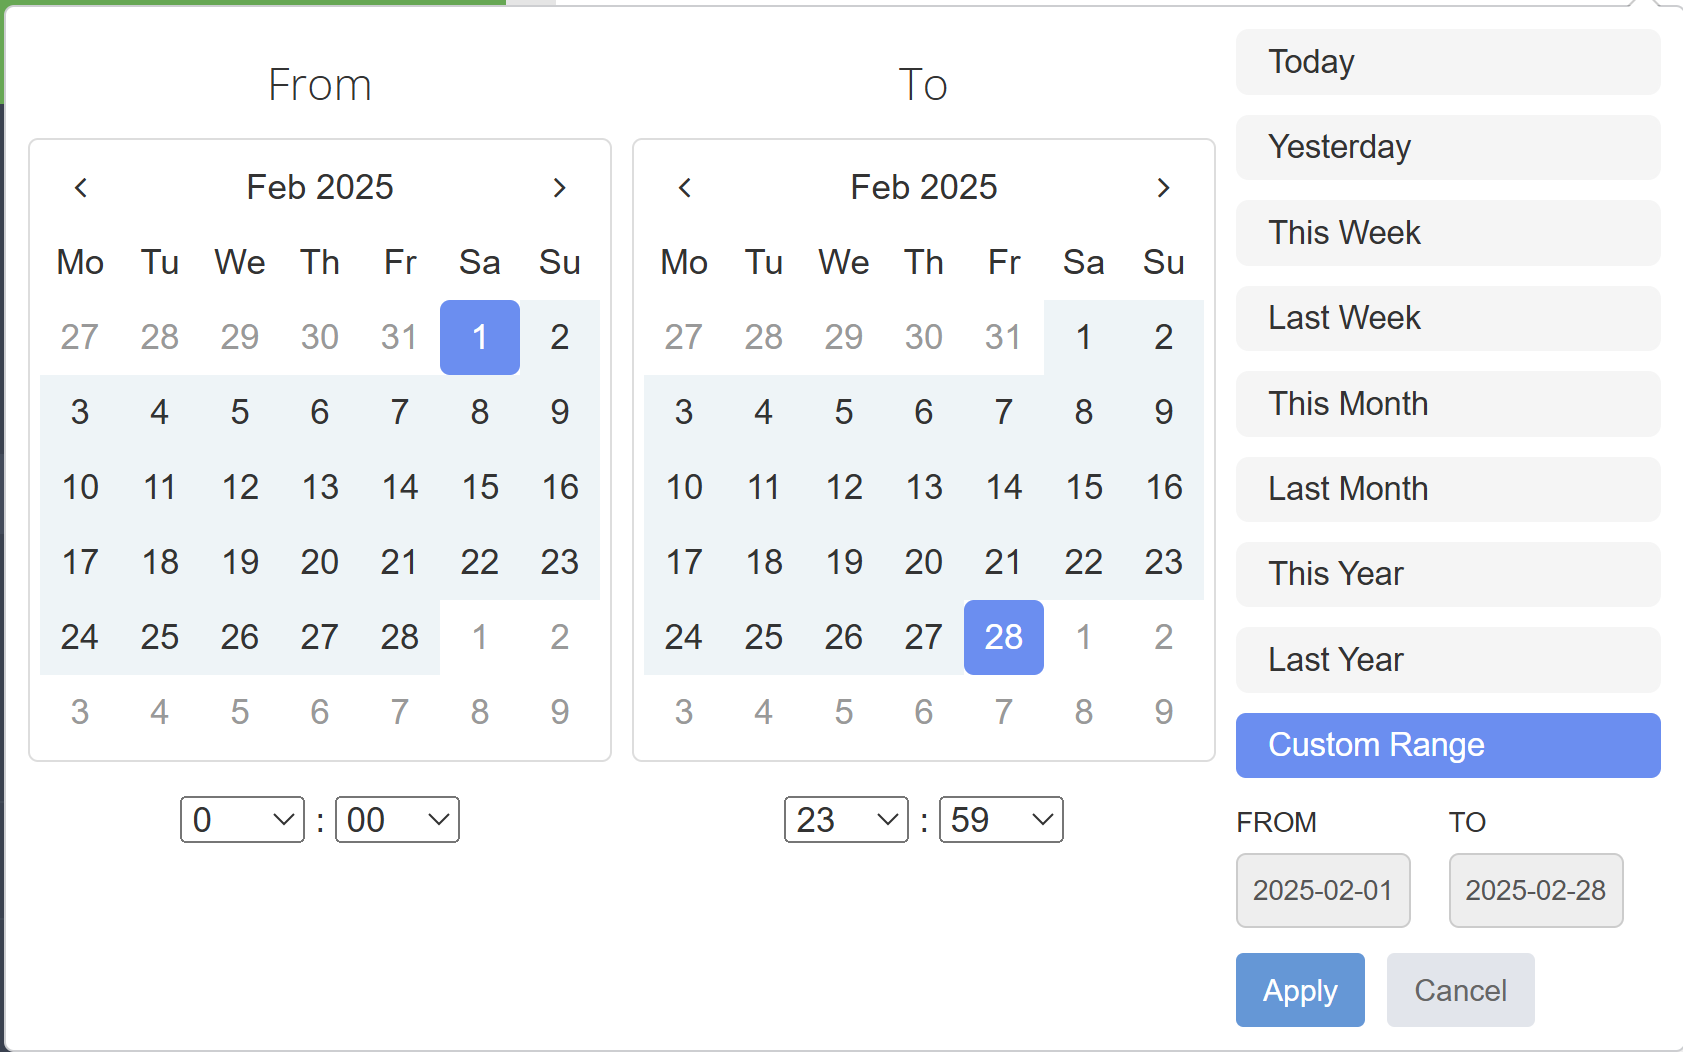The height and width of the screenshot is (1052, 1683).
Task: Select the Custom Range option
Action: tap(1448, 745)
